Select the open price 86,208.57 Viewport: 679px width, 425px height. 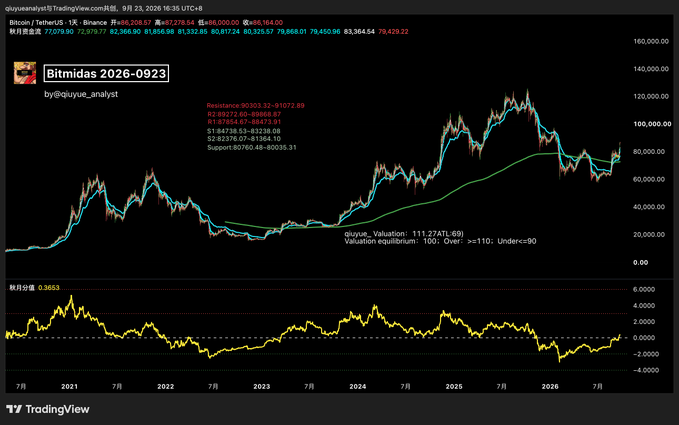pyautogui.click(x=136, y=23)
